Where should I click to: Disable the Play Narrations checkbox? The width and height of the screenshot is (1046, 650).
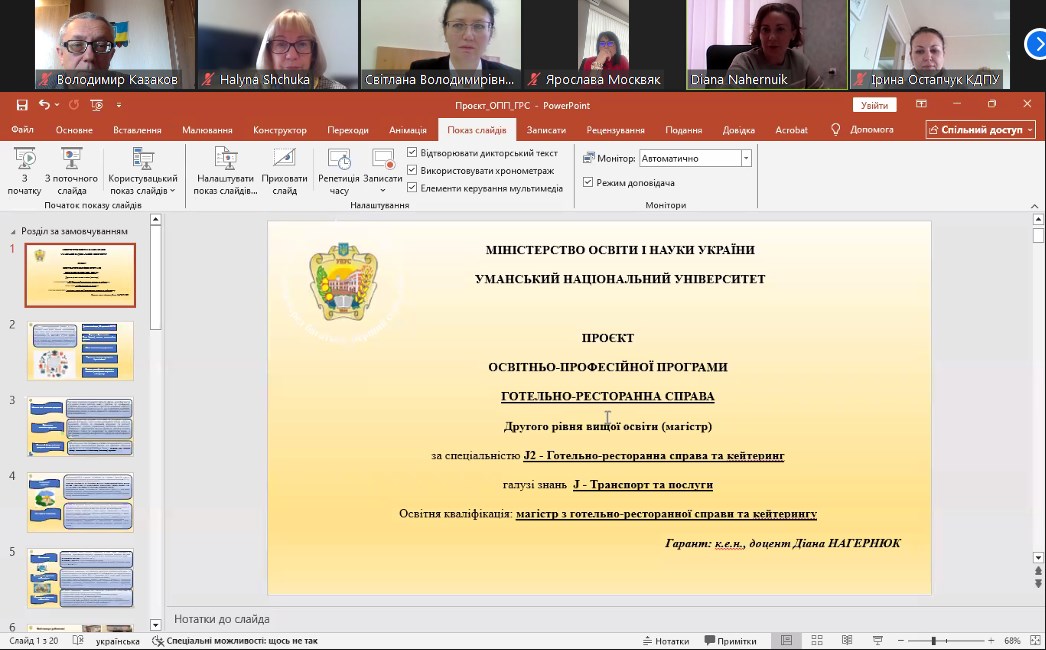(x=412, y=153)
